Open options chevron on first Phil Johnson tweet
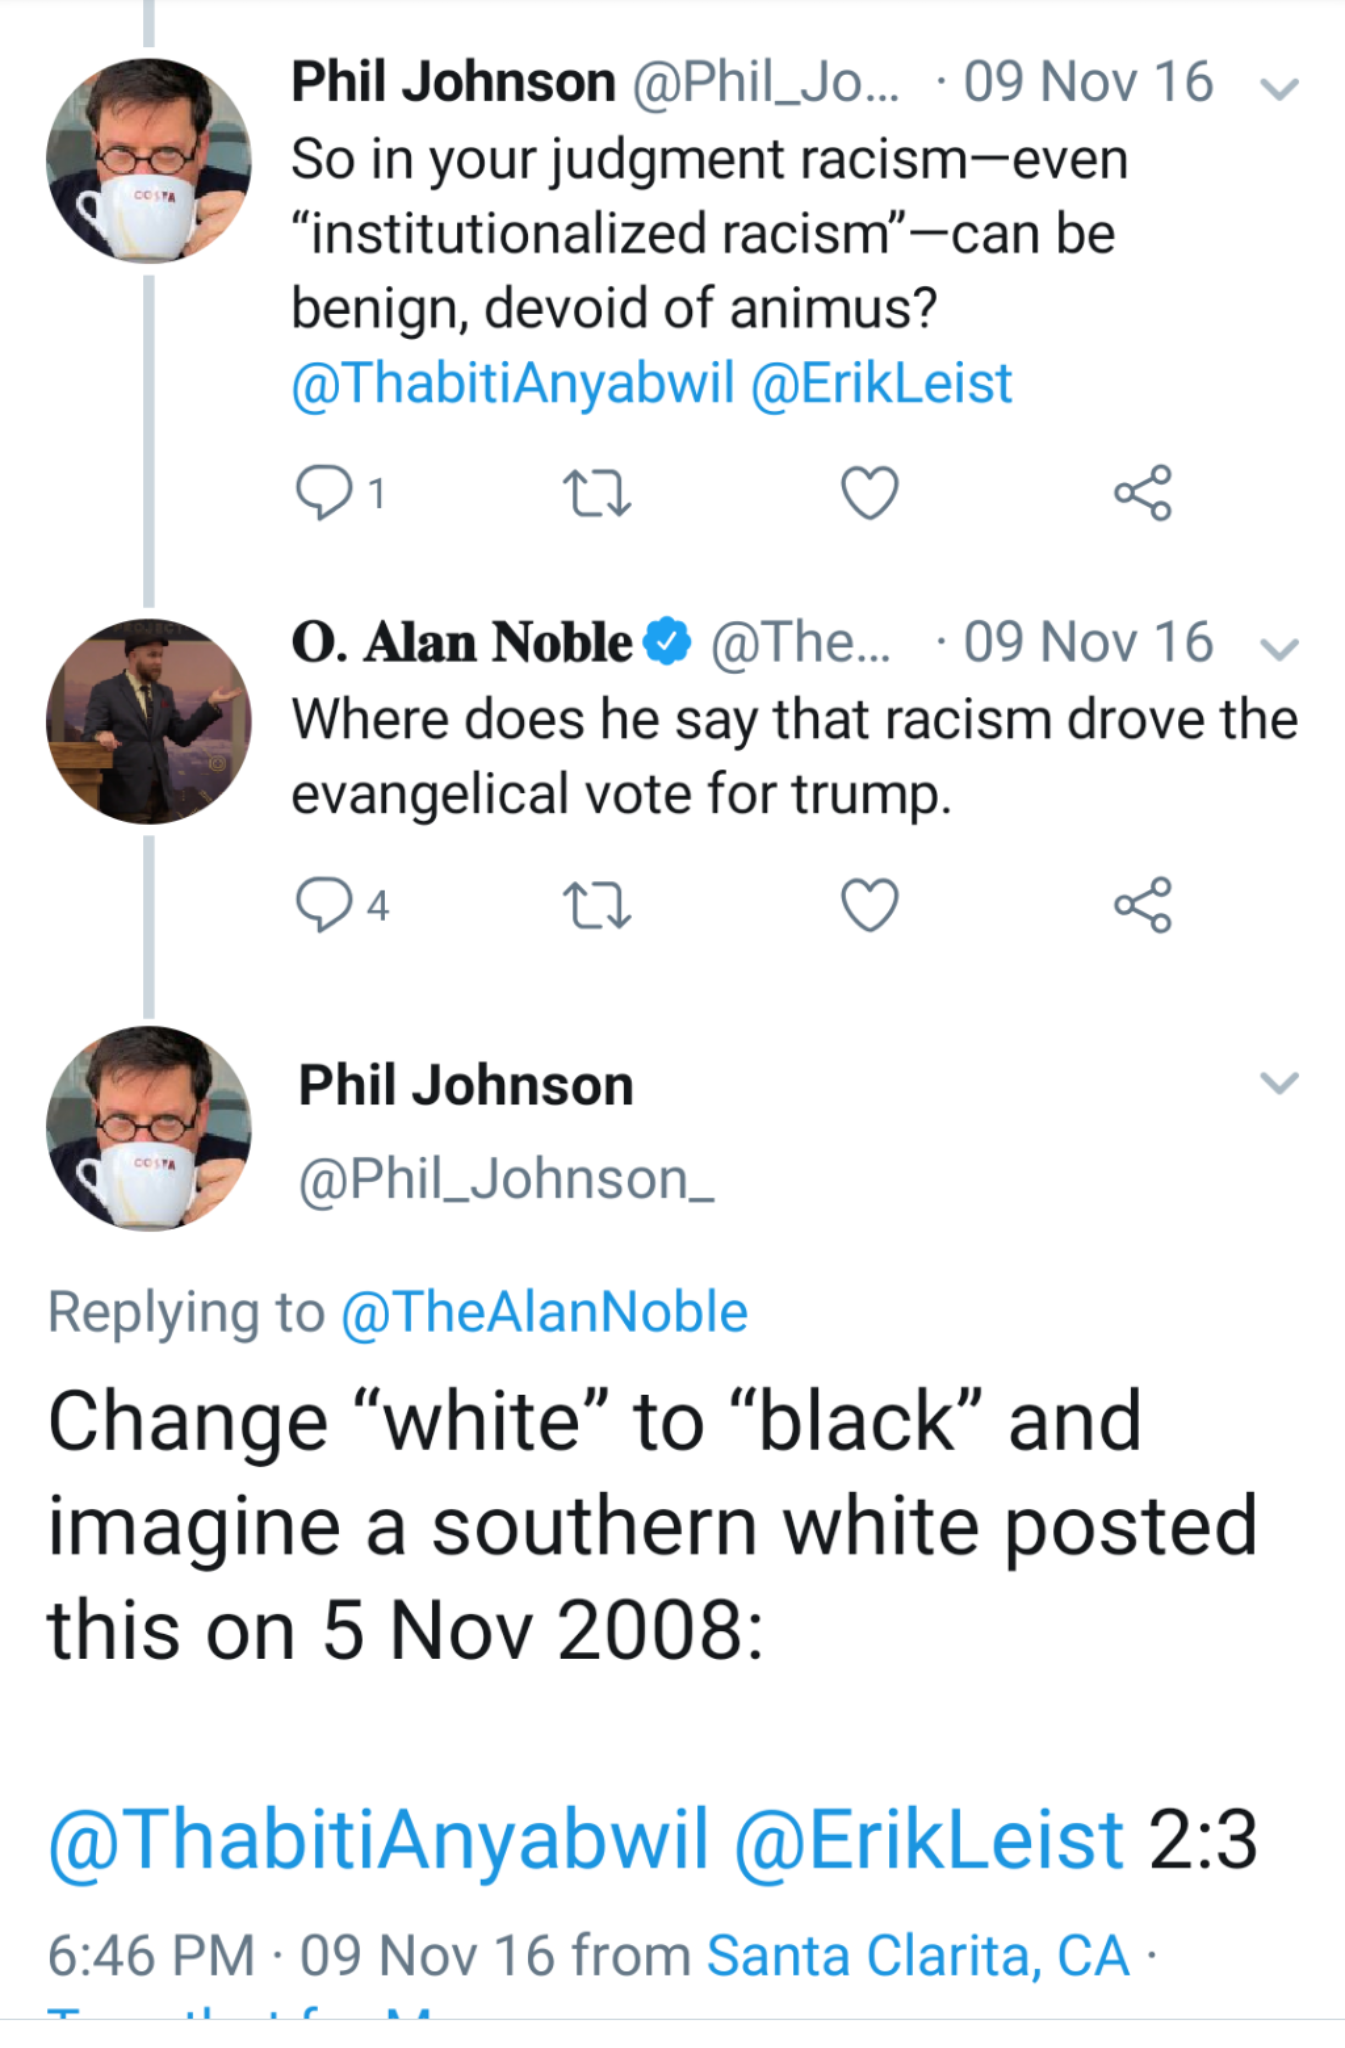Screen dimensions: 1345x2048 (x=1279, y=89)
